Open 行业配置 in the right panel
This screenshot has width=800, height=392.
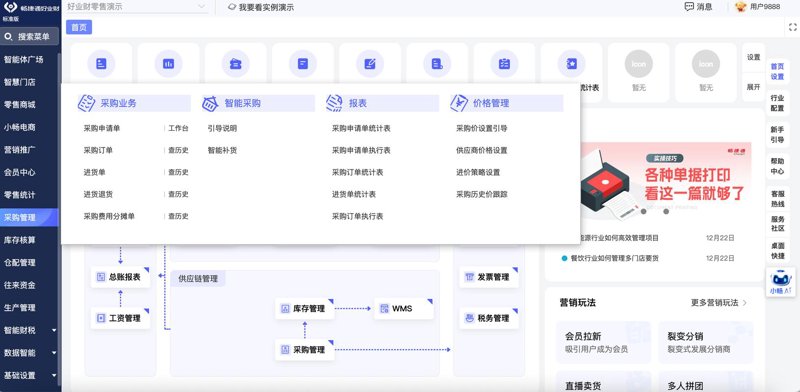777,103
